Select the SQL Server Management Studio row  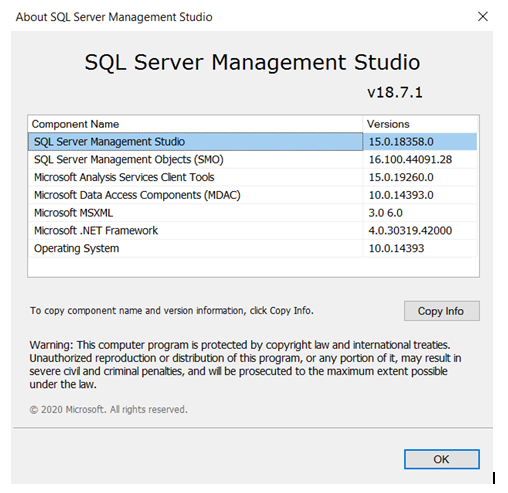click(253, 142)
